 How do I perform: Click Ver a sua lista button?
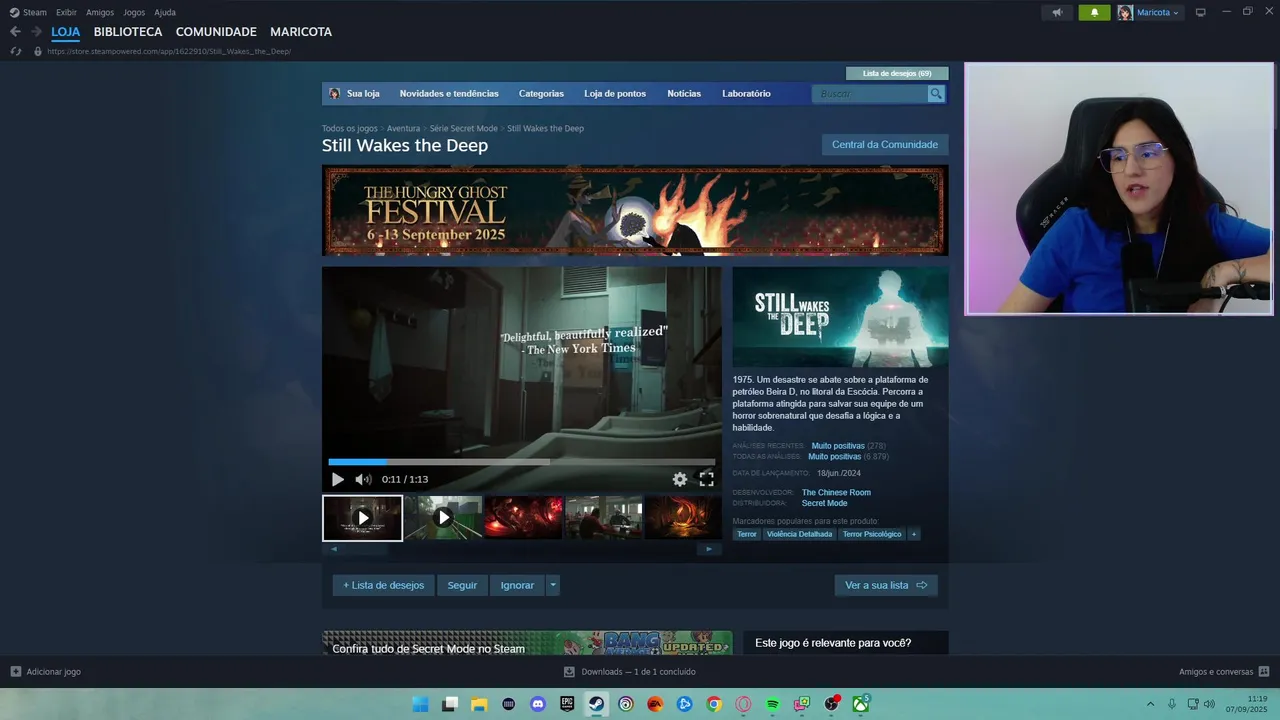886,585
